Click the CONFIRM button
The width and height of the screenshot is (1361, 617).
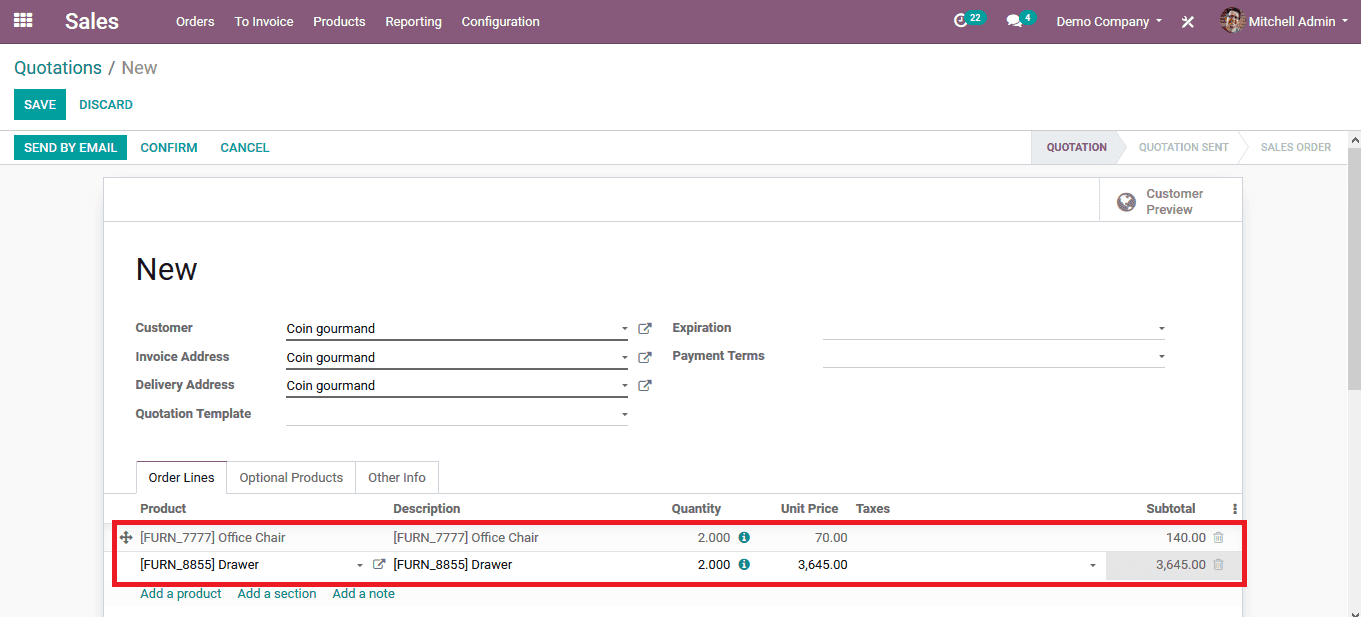(x=169, y=147)
